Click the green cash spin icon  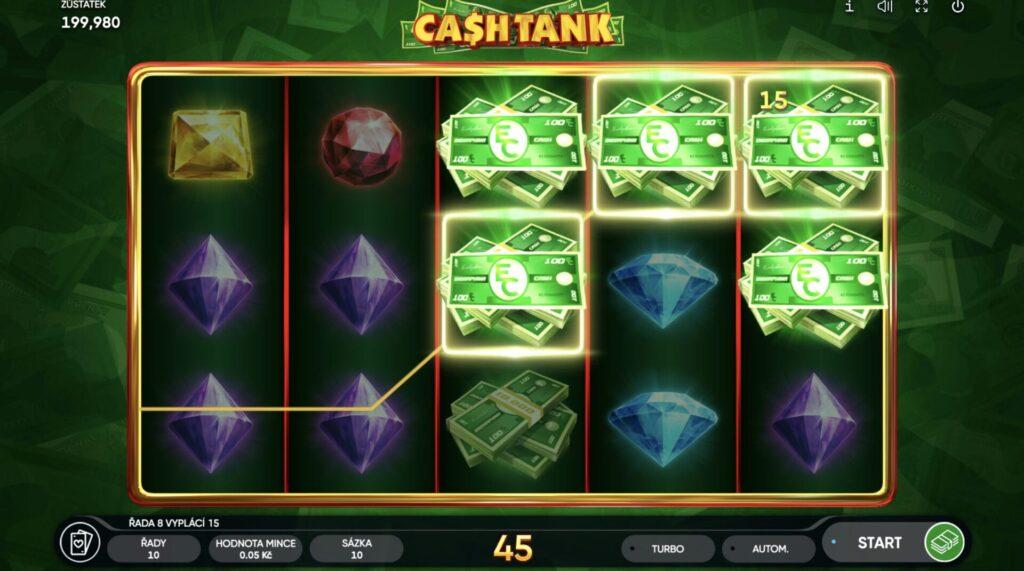tap(944, 542)
